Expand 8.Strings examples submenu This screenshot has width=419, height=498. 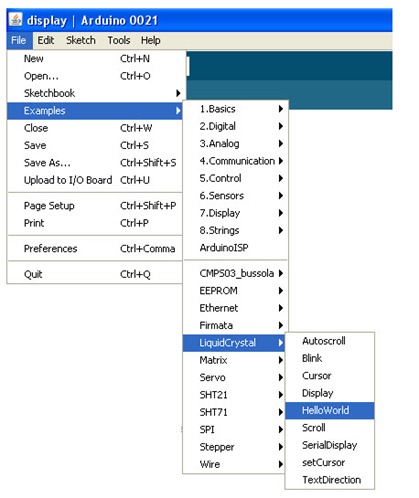[x=235, y=230]
